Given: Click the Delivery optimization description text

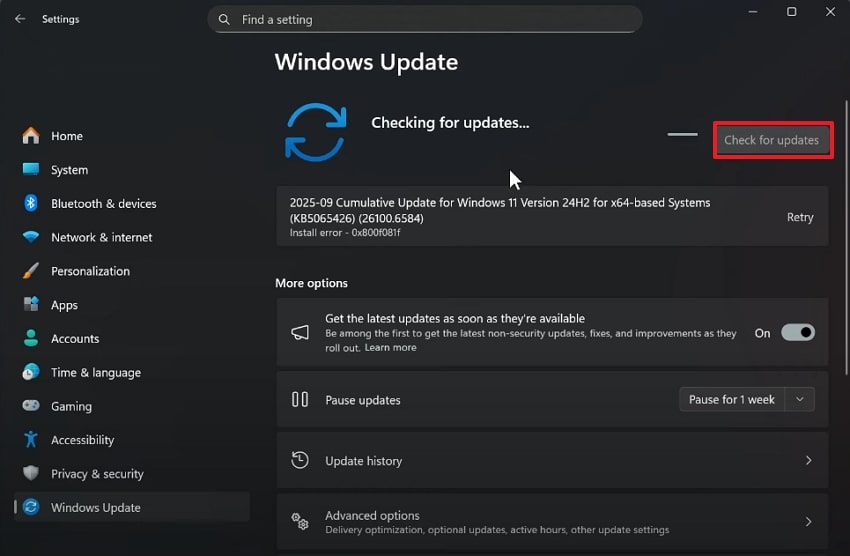Looking at the screenshot, I should pyautogui.click(x=497, y=530).
